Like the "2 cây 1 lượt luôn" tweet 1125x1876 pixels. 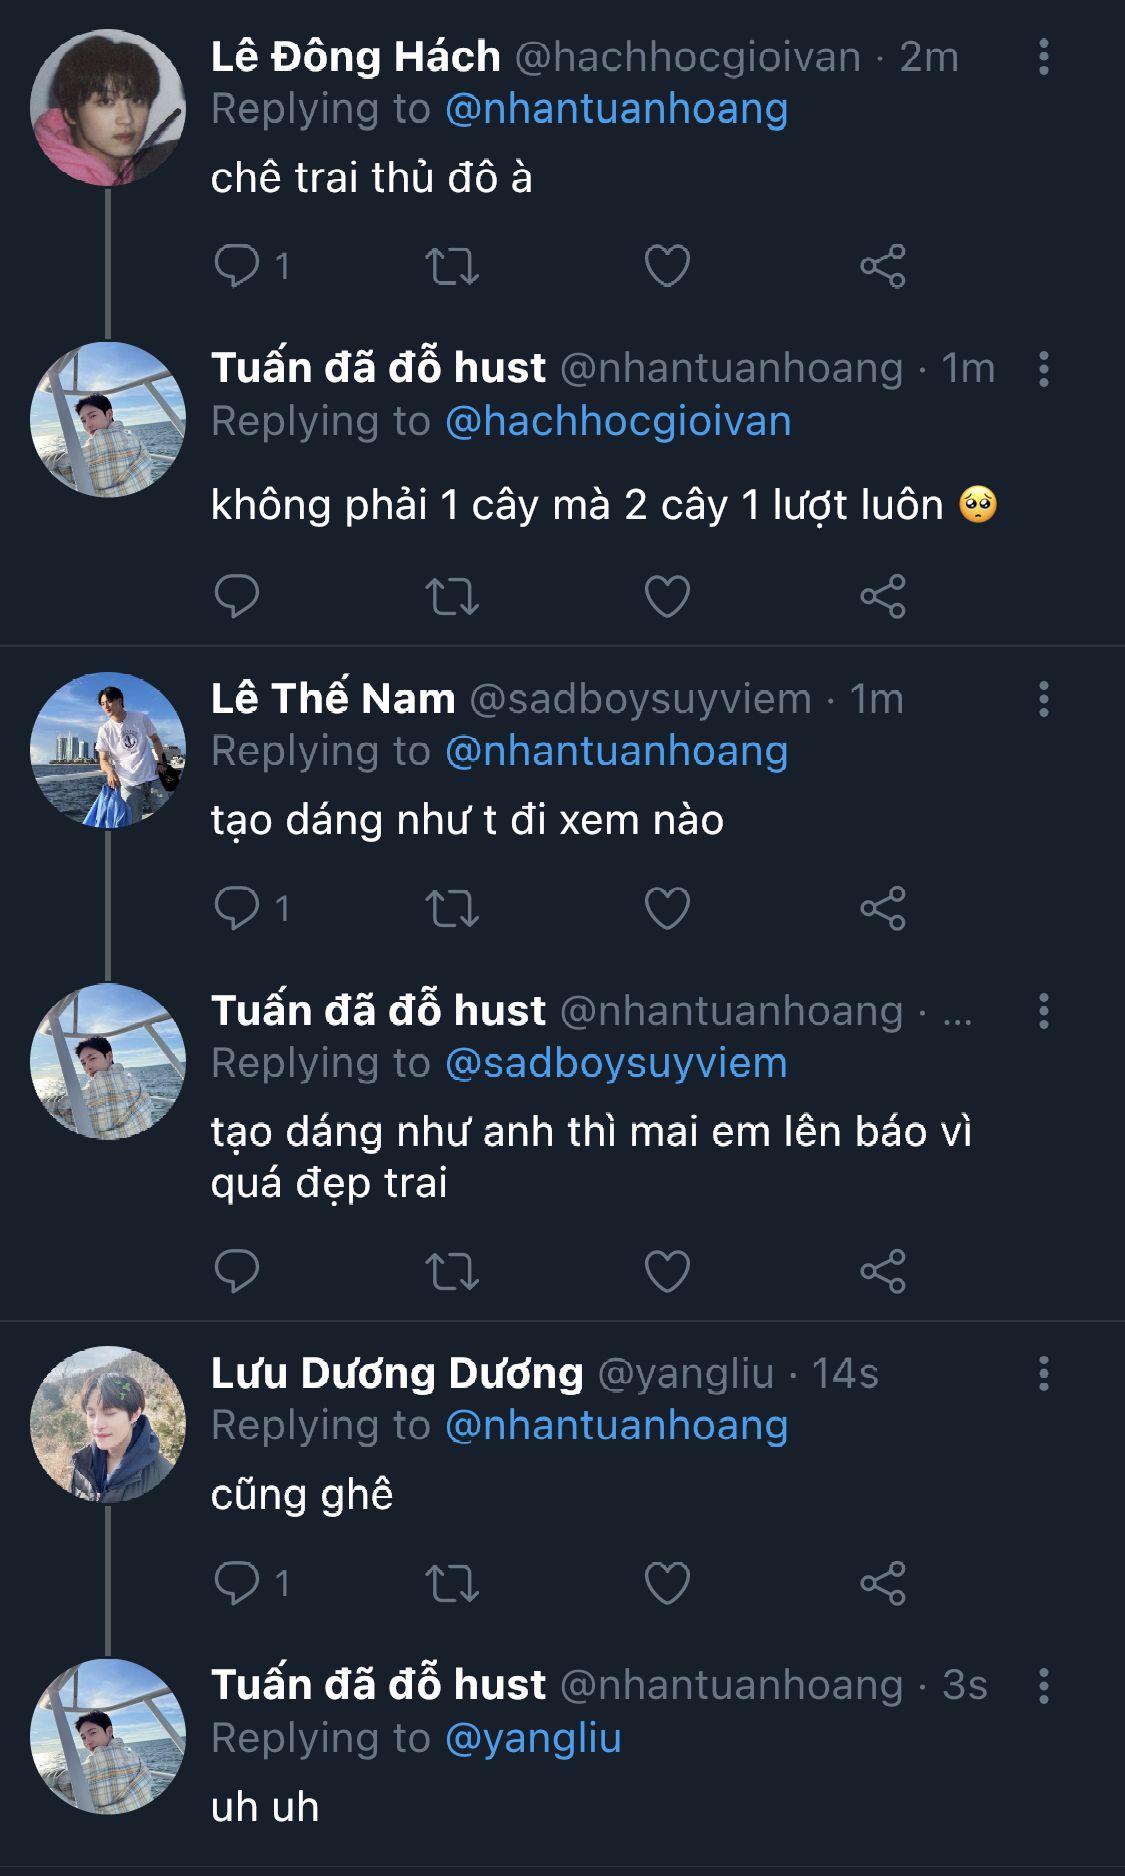click(x=667, y=597)
